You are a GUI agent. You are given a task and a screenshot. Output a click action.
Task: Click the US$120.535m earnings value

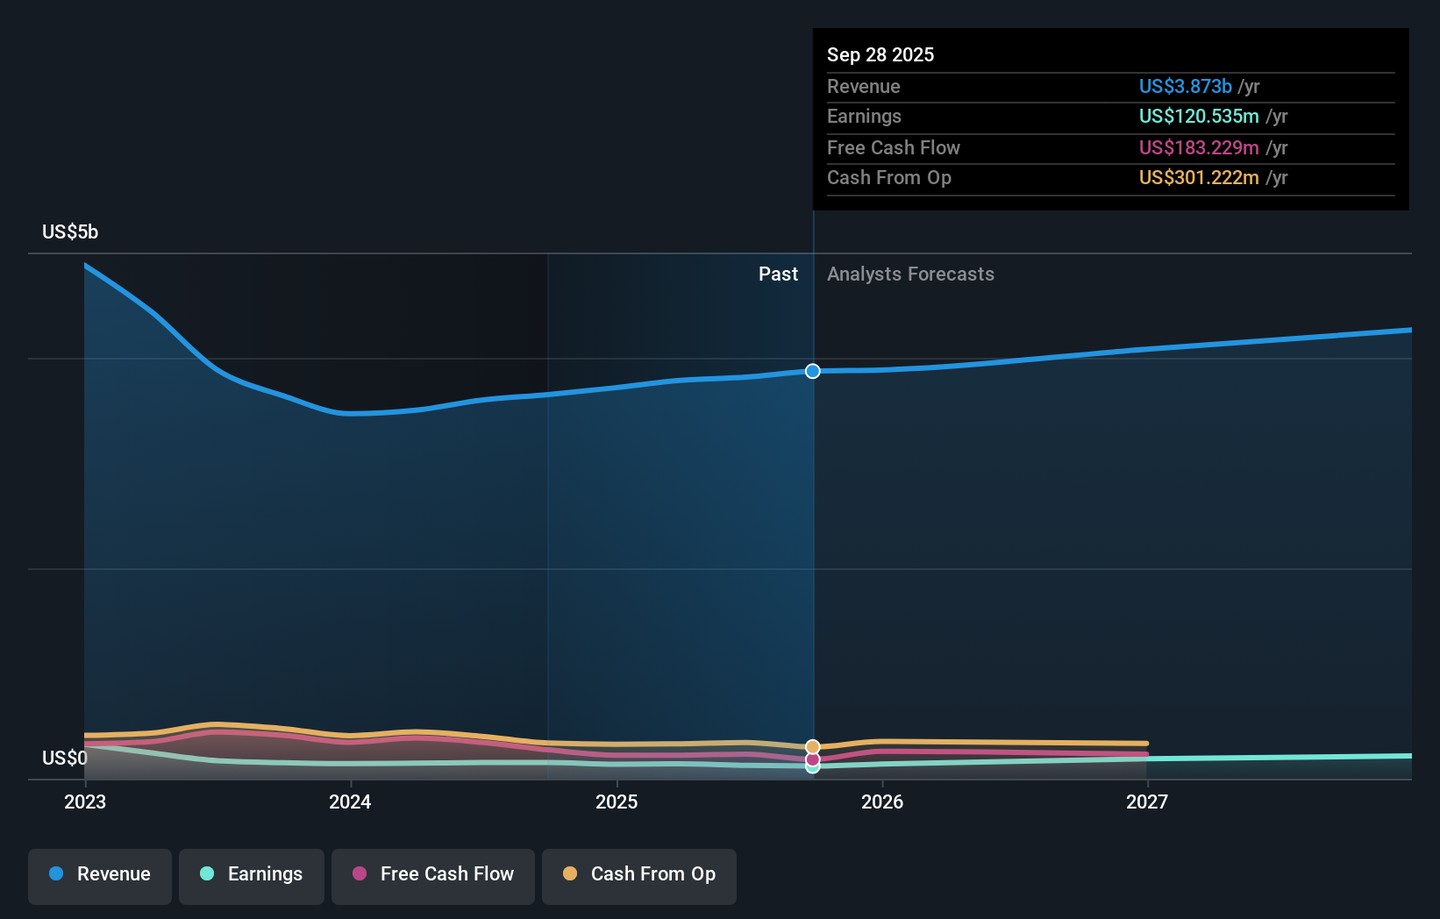point(1198,117)
